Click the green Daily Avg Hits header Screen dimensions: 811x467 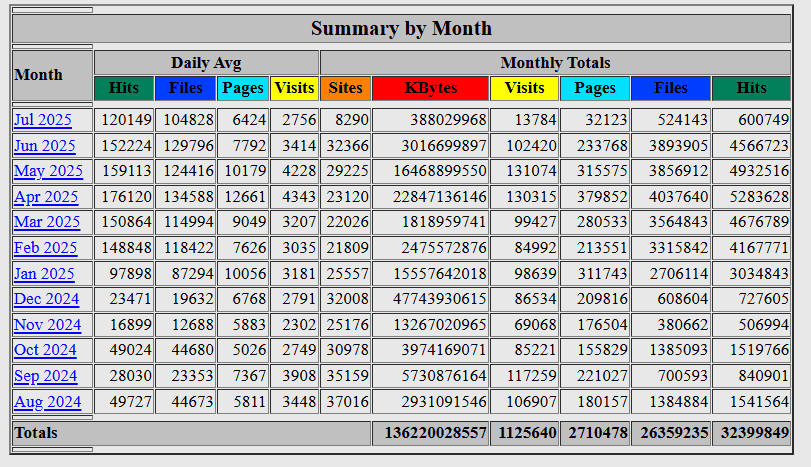pos(124,88)
